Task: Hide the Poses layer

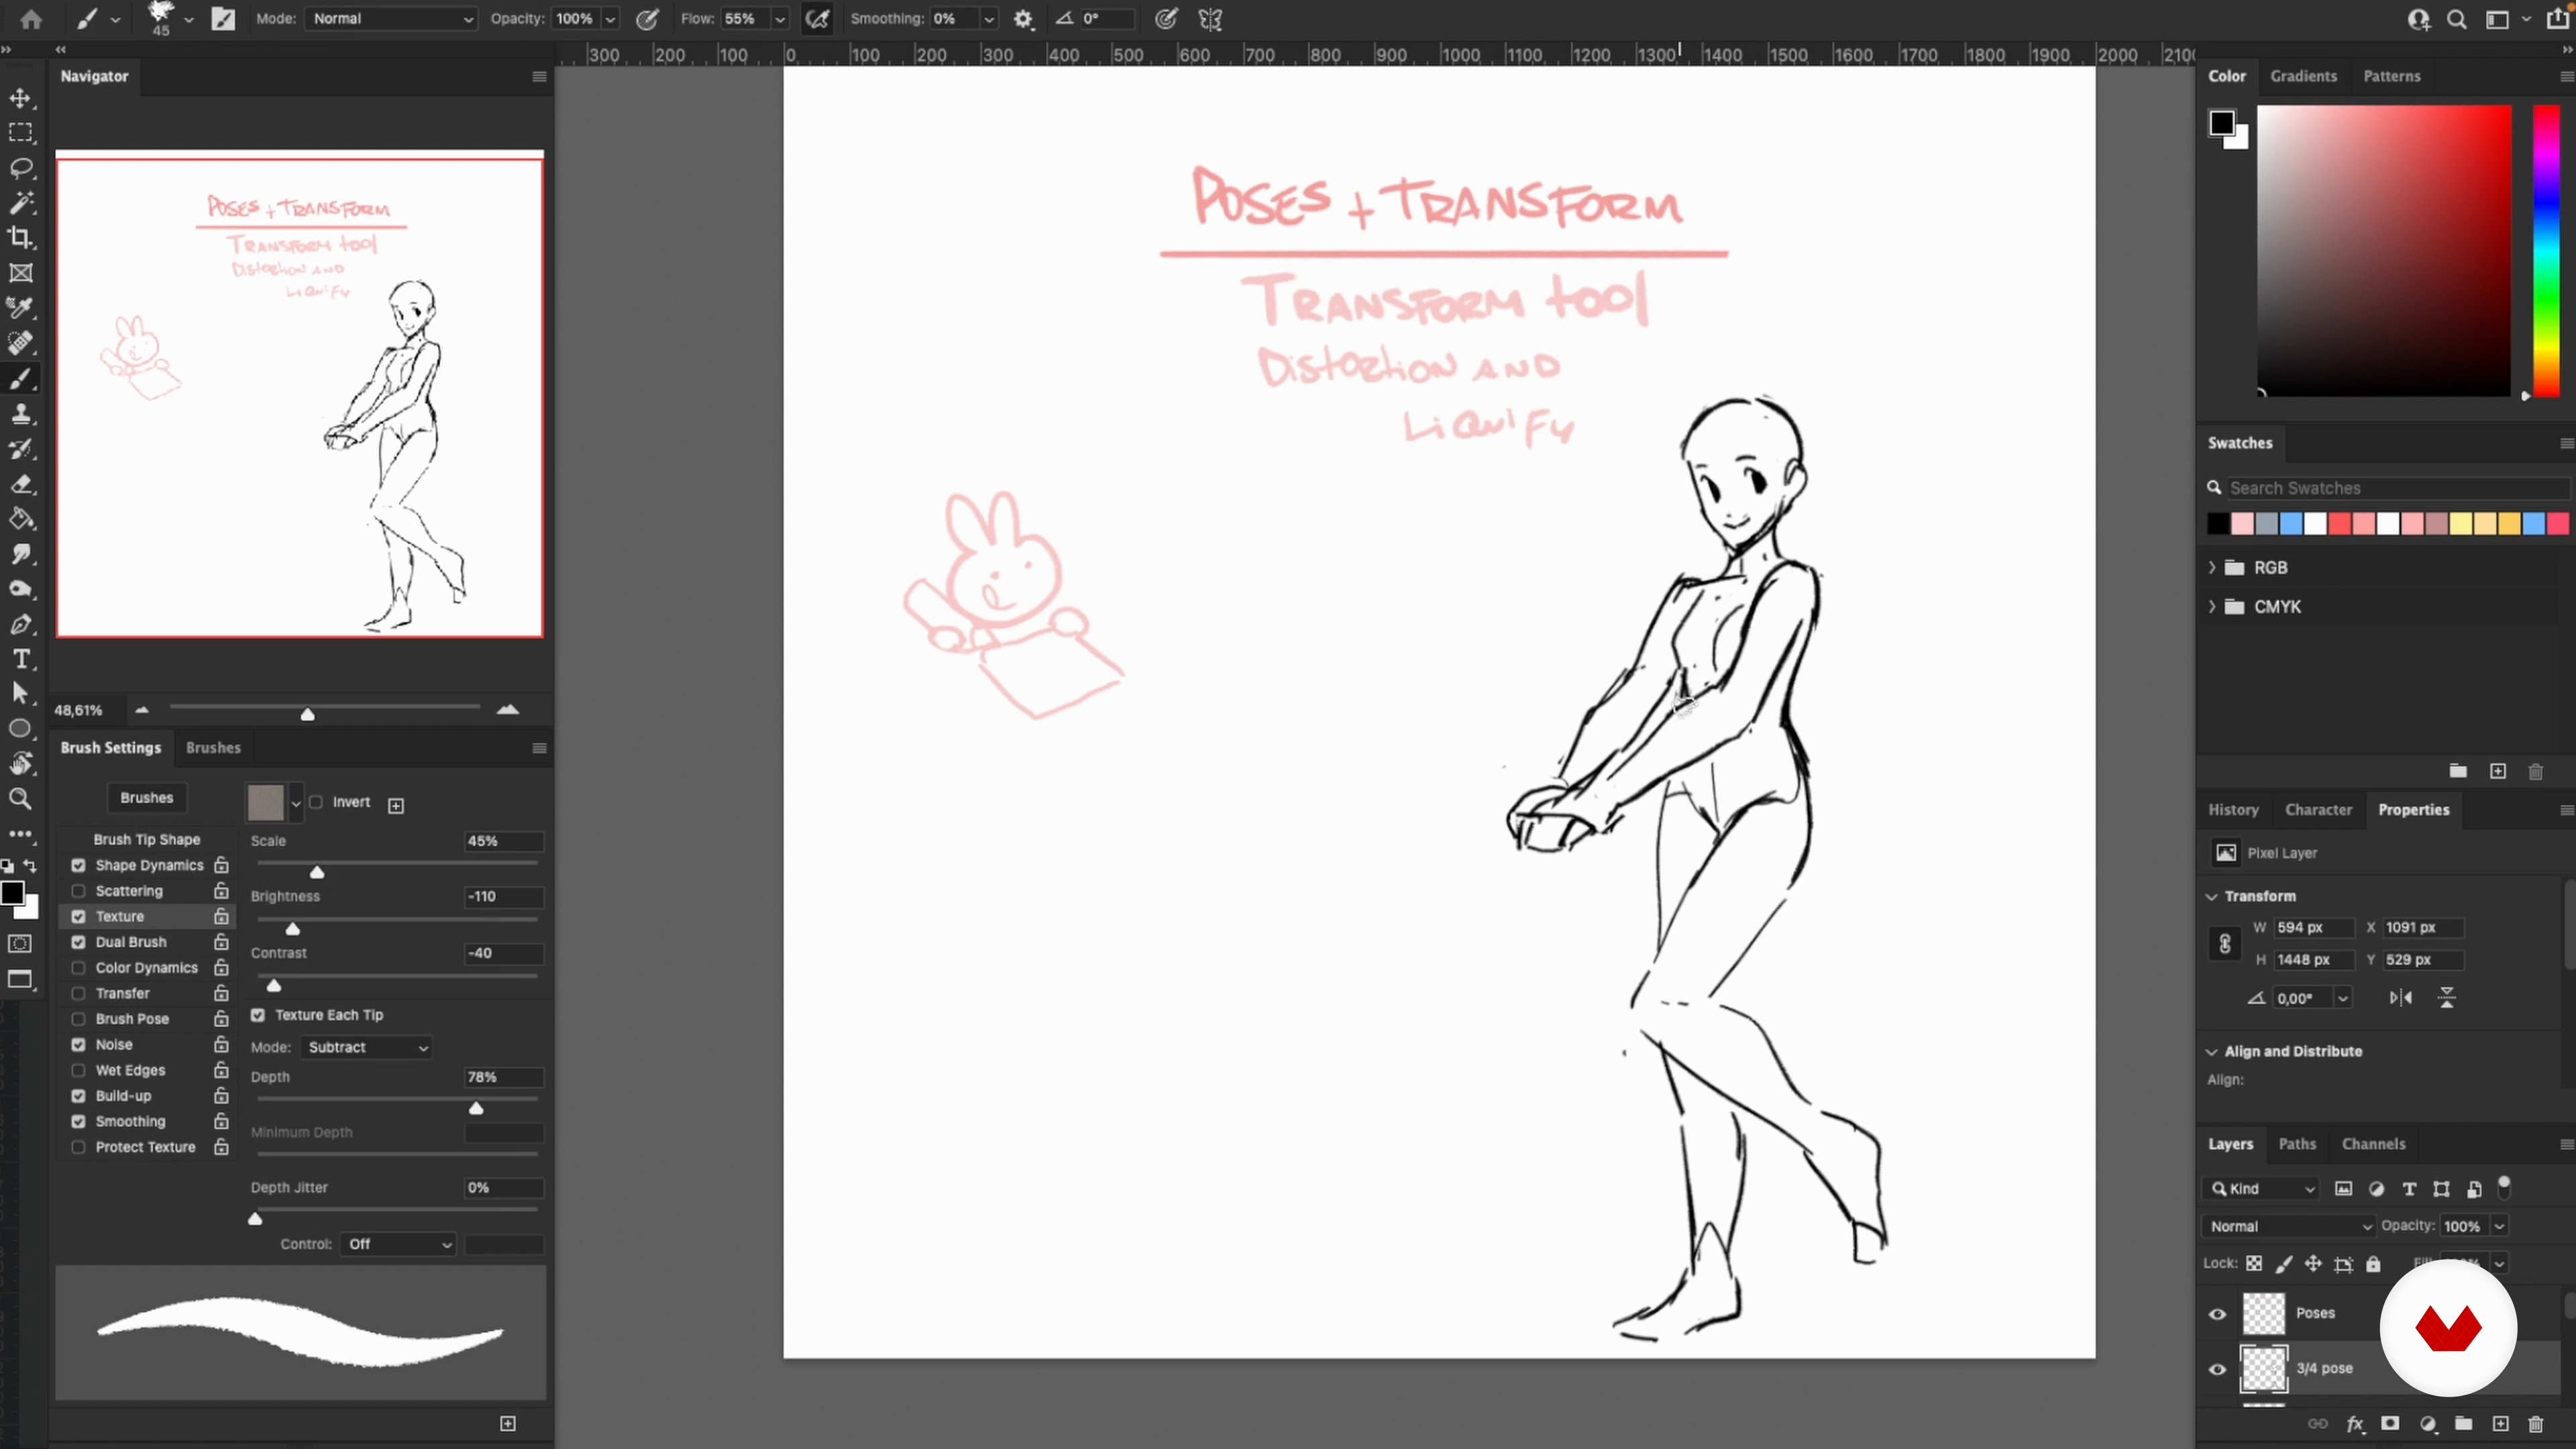Action: click(x=2217, y=1314)
